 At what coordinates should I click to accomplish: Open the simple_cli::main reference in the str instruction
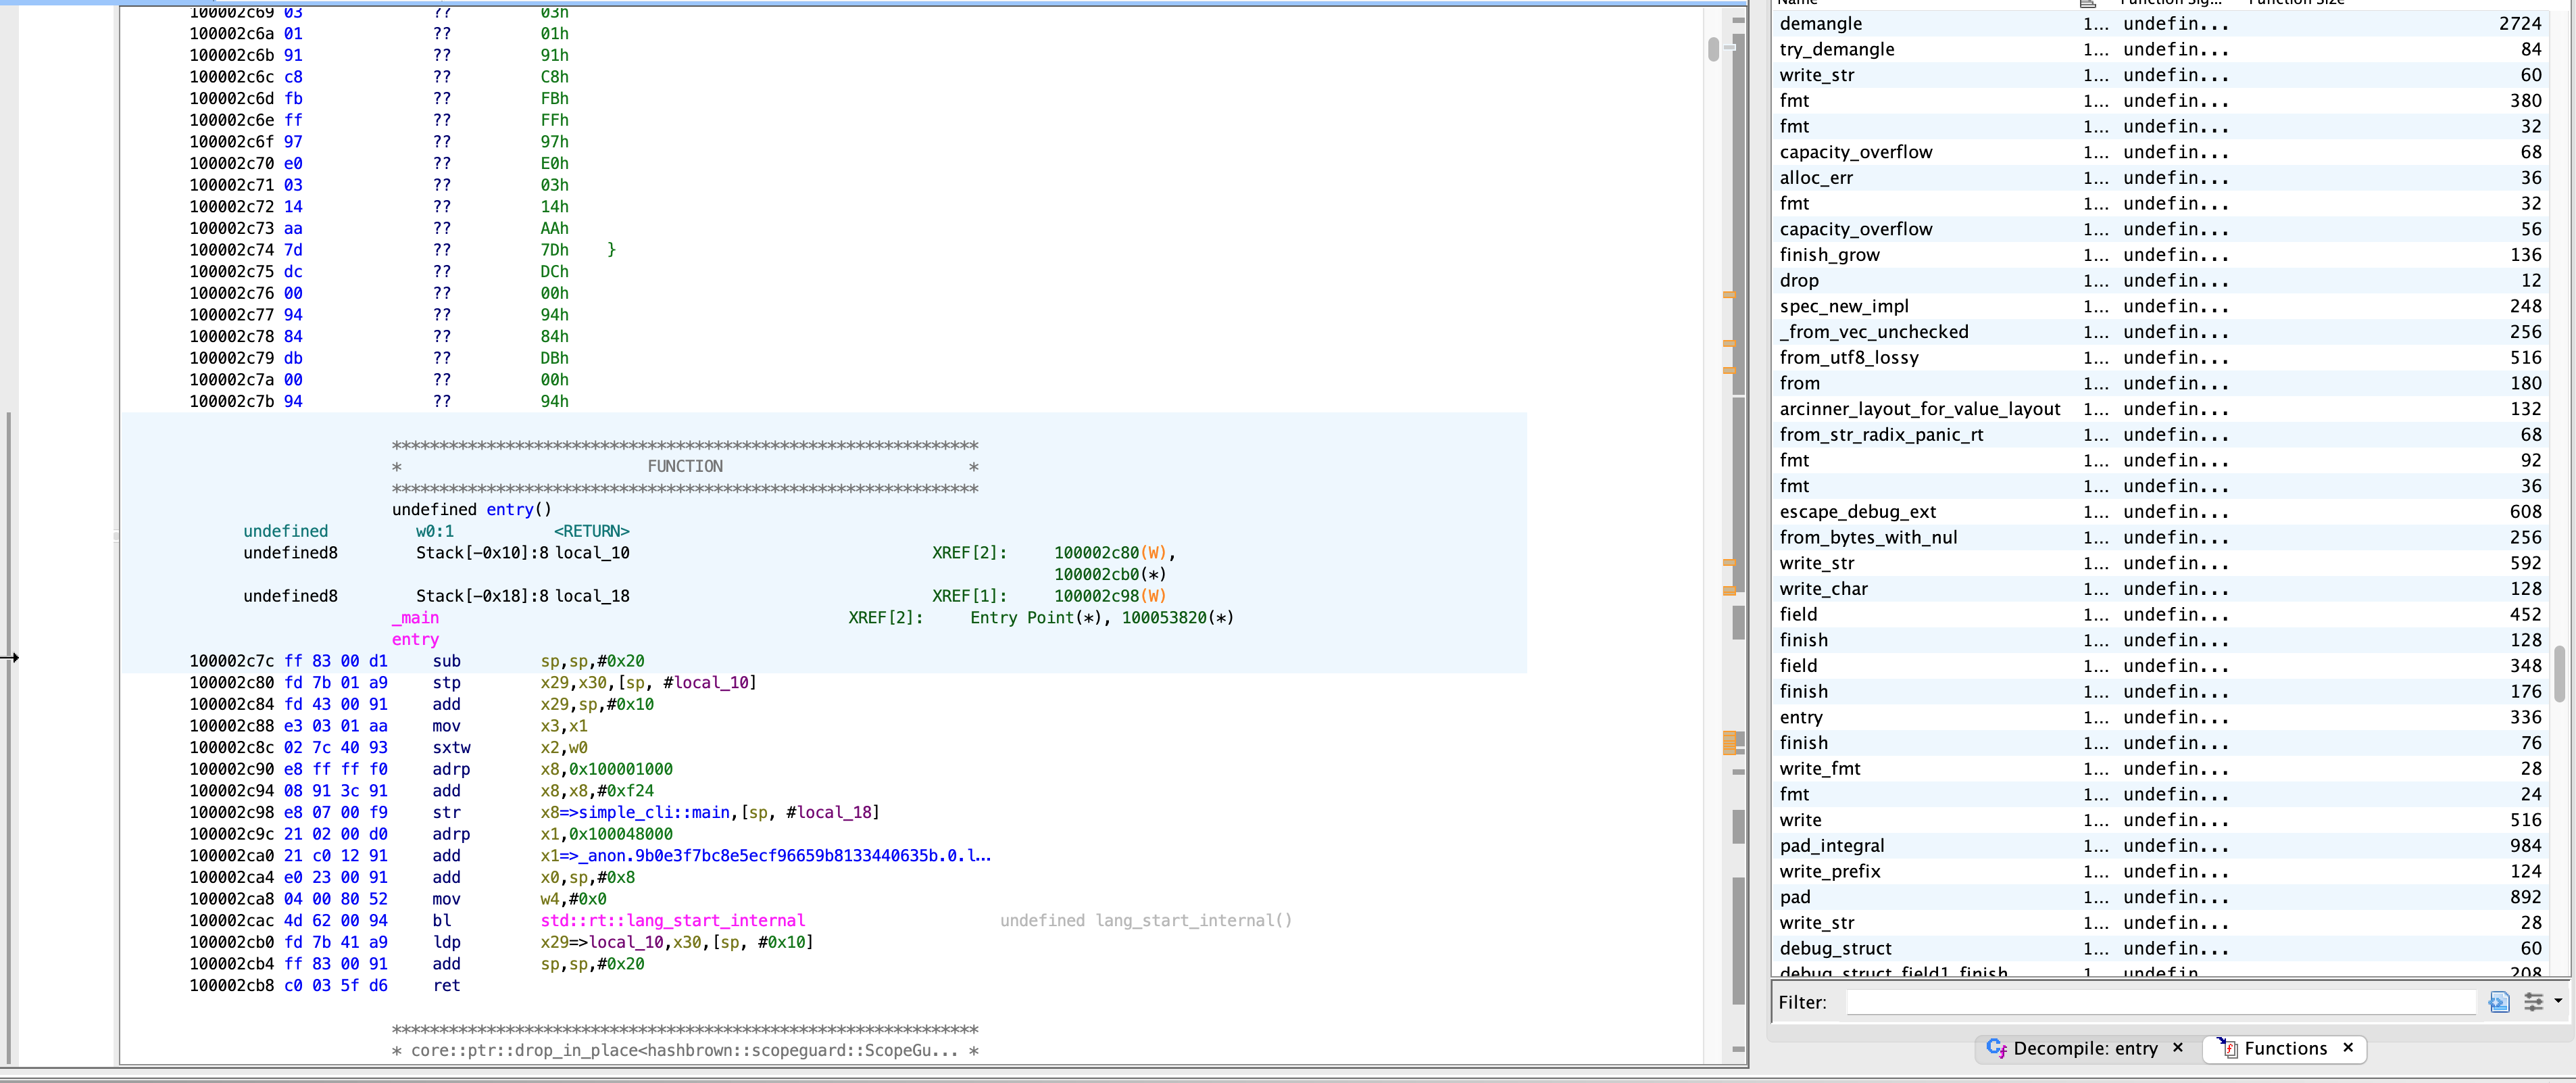(x=654, y=812)
